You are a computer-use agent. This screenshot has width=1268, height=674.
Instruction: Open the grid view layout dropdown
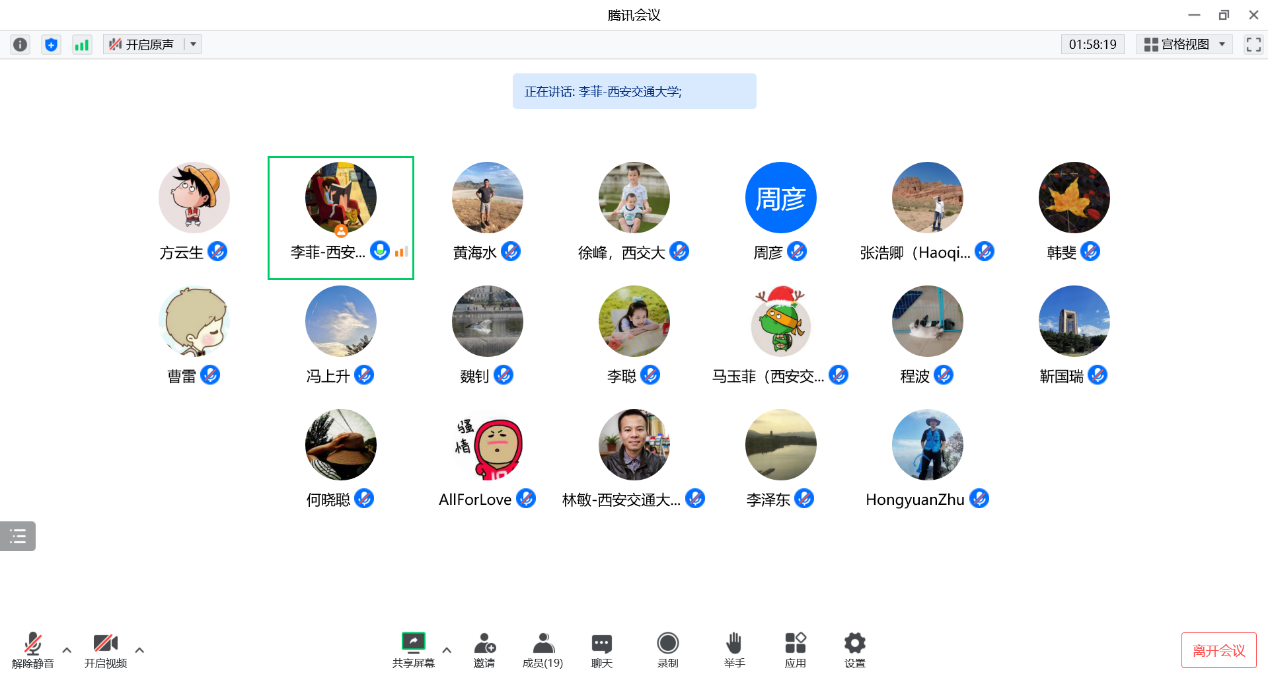tap(1185, 45)
